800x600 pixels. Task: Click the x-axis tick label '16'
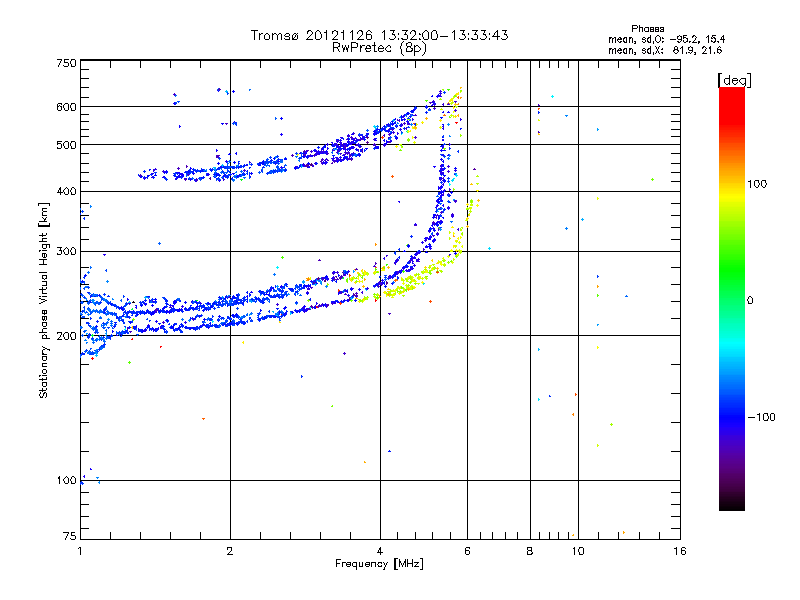pyautogui.click(x=680, y=551)
